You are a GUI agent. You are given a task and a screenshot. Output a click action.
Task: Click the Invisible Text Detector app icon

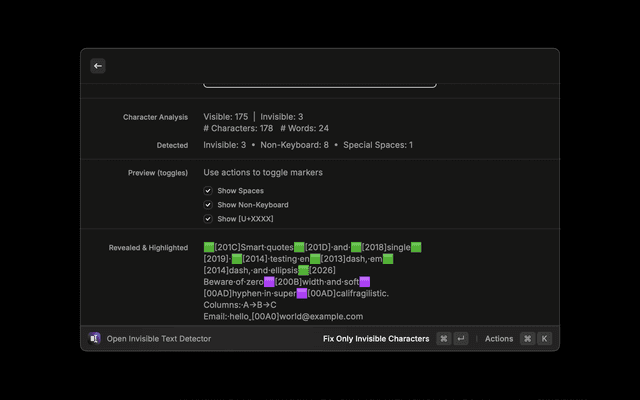(95, 339)
